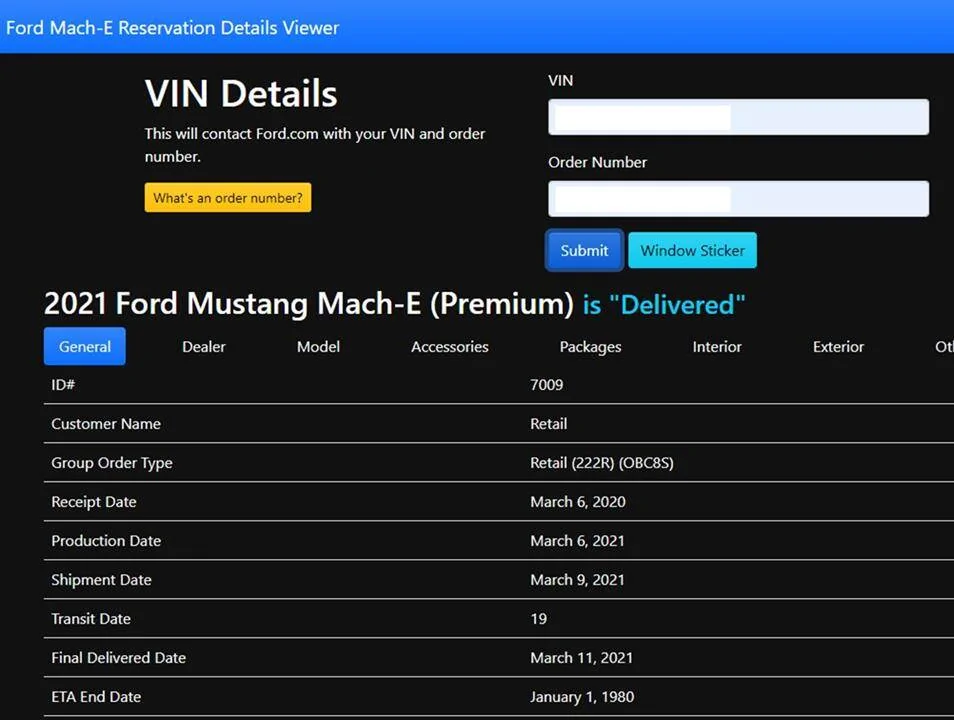The height and width of the screenshot is (720, 954).
Task: Click the "Group Order Type" row label
Action: (111, 463)
